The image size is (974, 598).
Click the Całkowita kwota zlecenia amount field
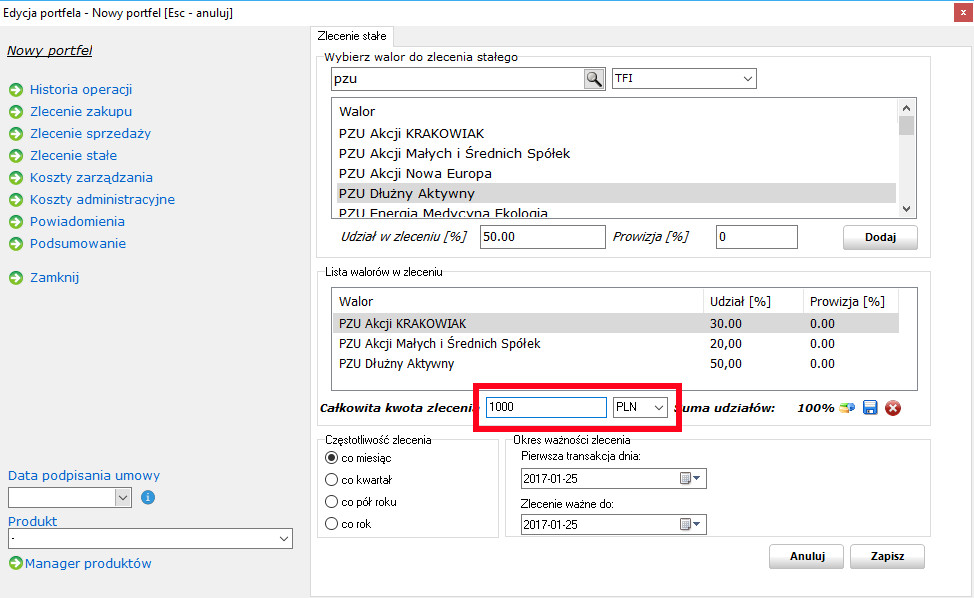tap(545, 408)
